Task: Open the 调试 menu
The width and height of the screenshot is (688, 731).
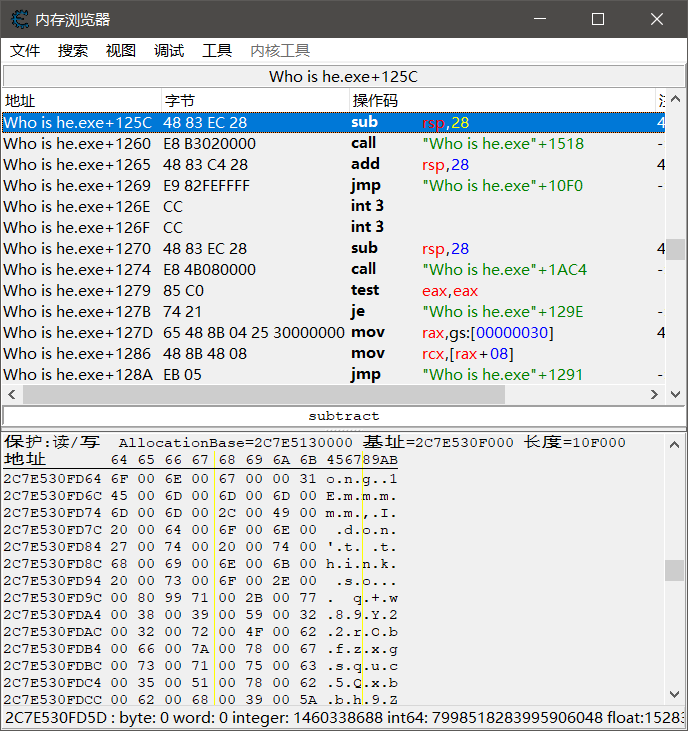Action: (169, 51)
